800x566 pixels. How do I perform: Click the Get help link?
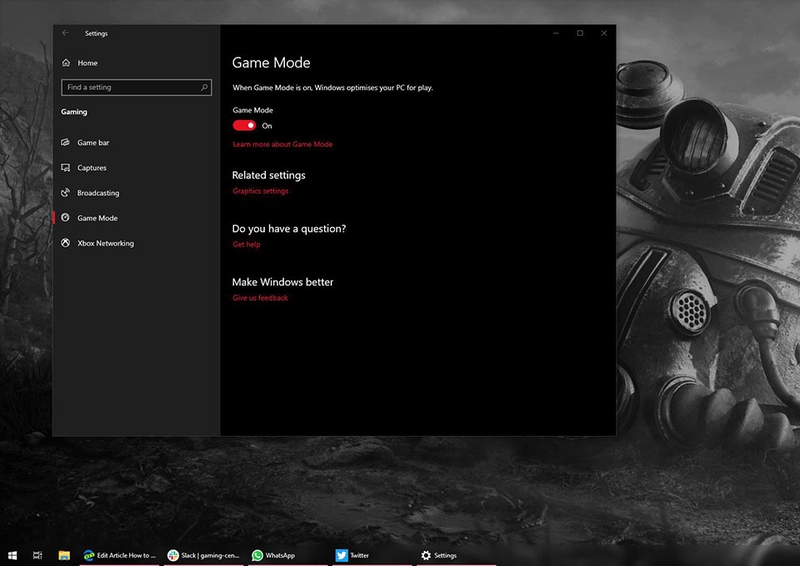pos(246,244)
